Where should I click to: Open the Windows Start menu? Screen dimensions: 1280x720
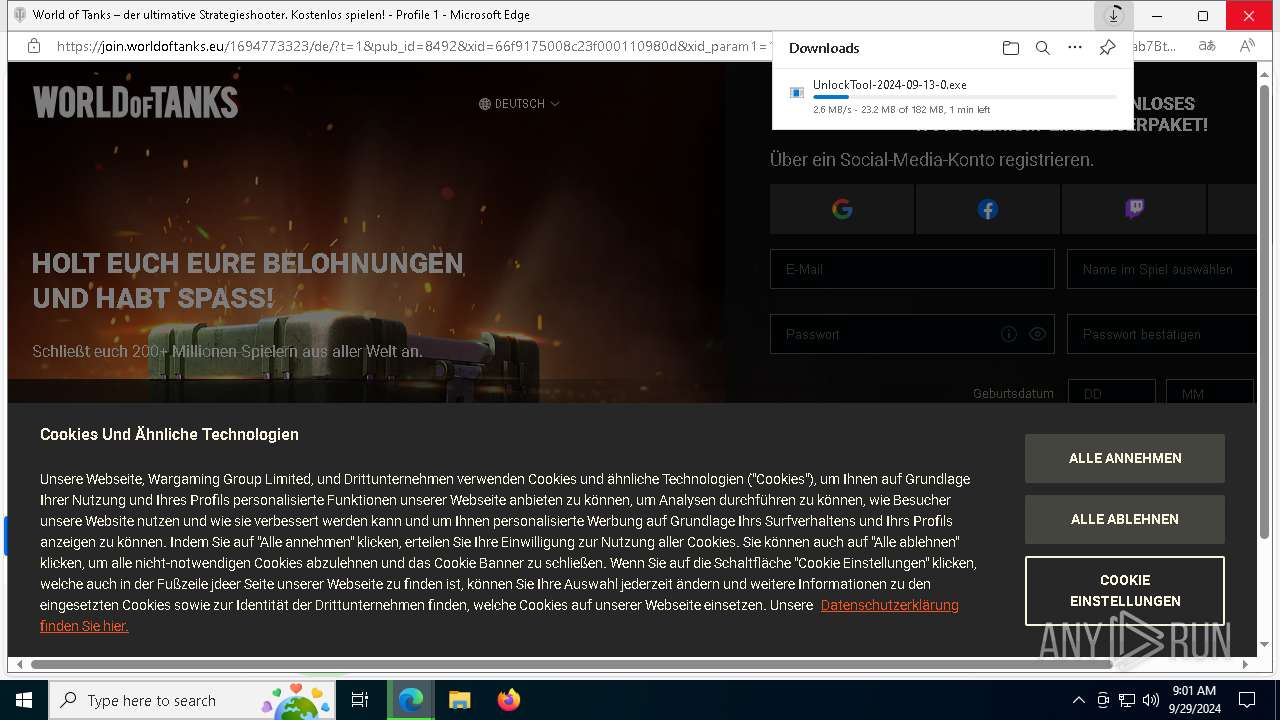coord(24,700)
